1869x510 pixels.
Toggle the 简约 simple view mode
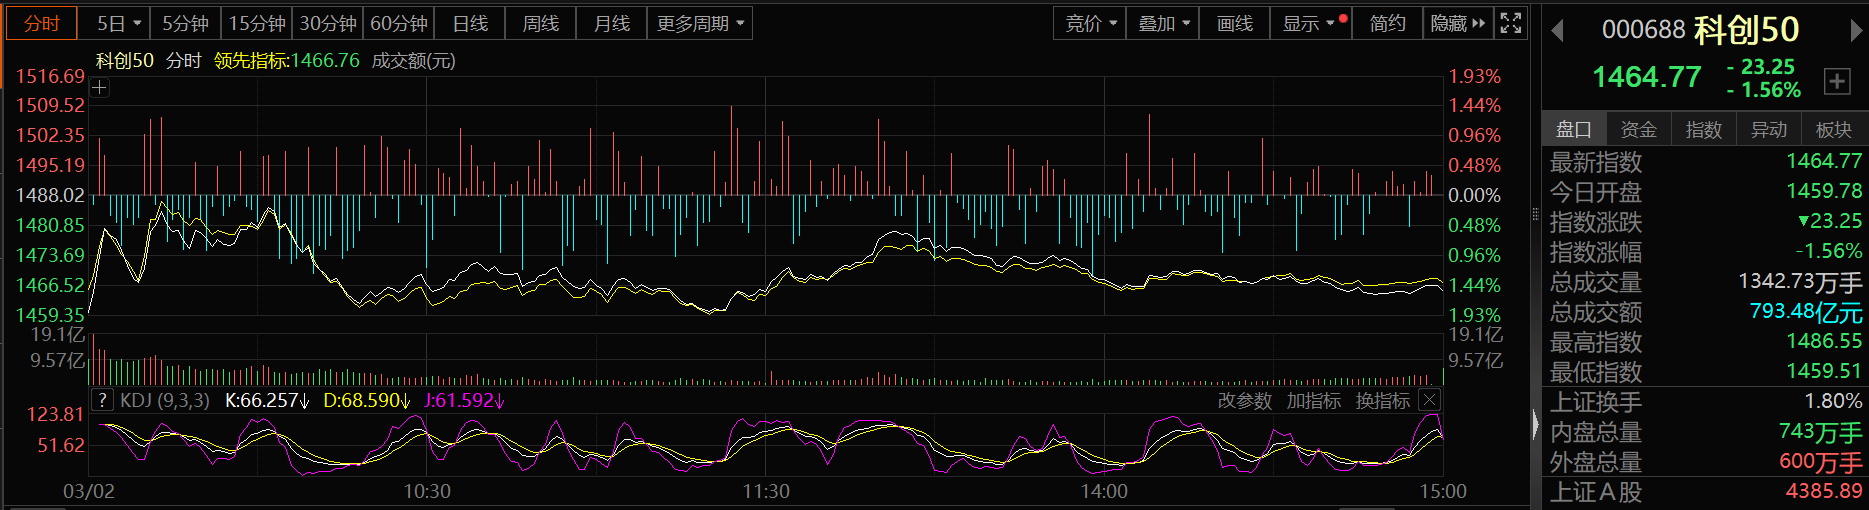tap(1387, 23)
